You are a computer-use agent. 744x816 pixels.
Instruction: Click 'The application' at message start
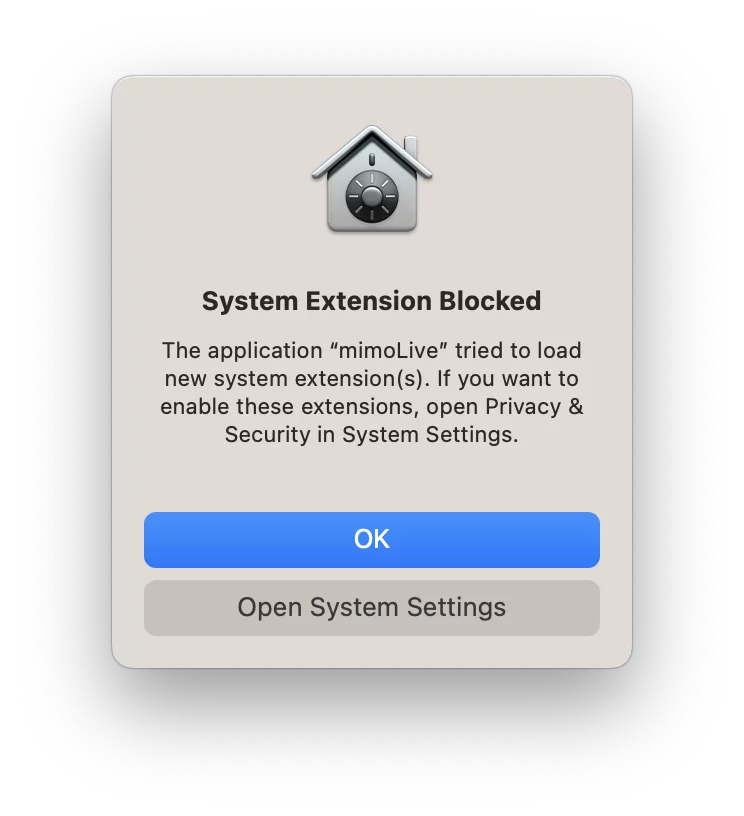(242, 351)
